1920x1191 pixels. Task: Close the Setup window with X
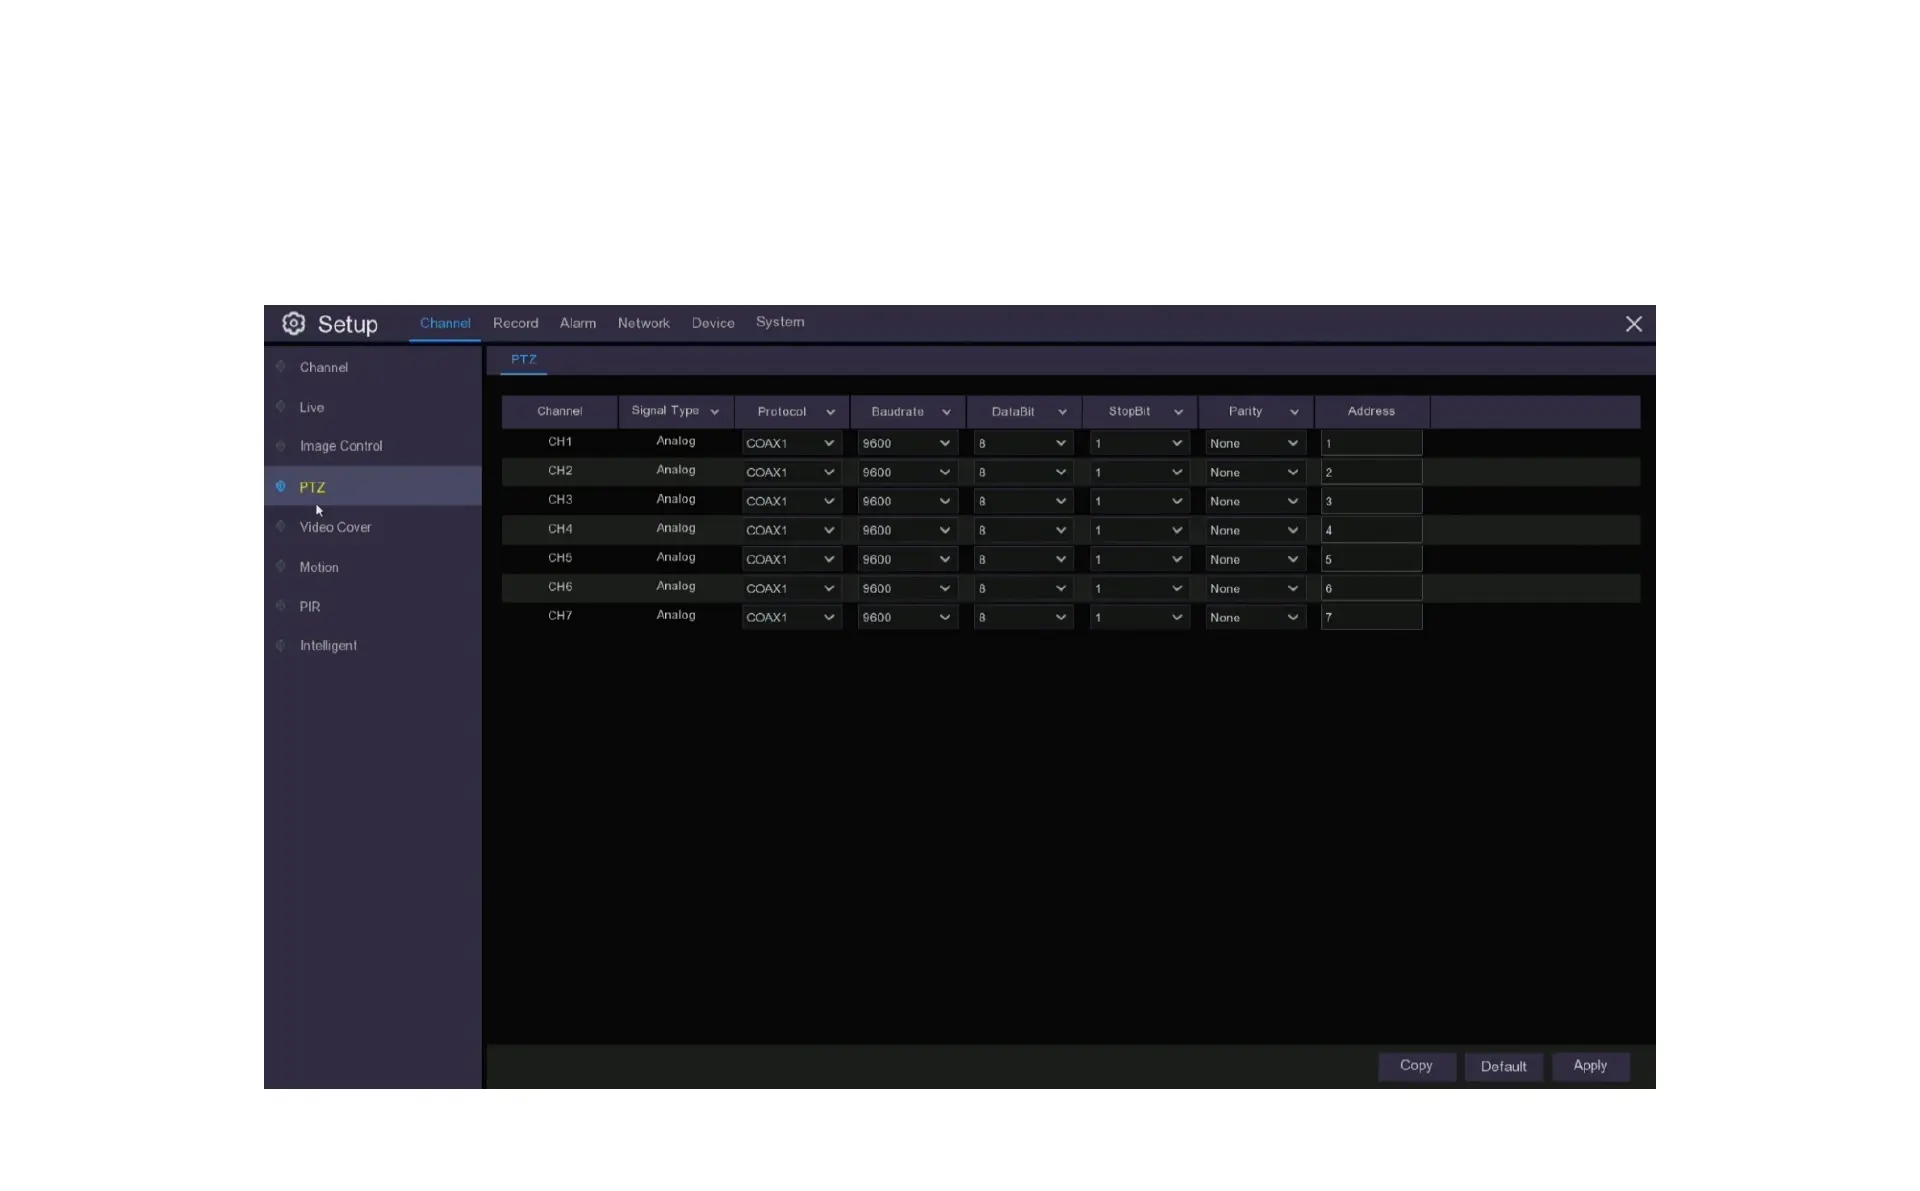[x=1633, y=324]
